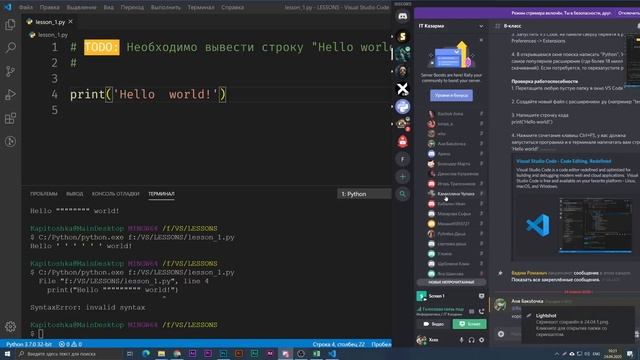Screen dimensions: 640x360
Task: Click the VS Code icon on the taskbar
Action: click(x=332, y=354)
